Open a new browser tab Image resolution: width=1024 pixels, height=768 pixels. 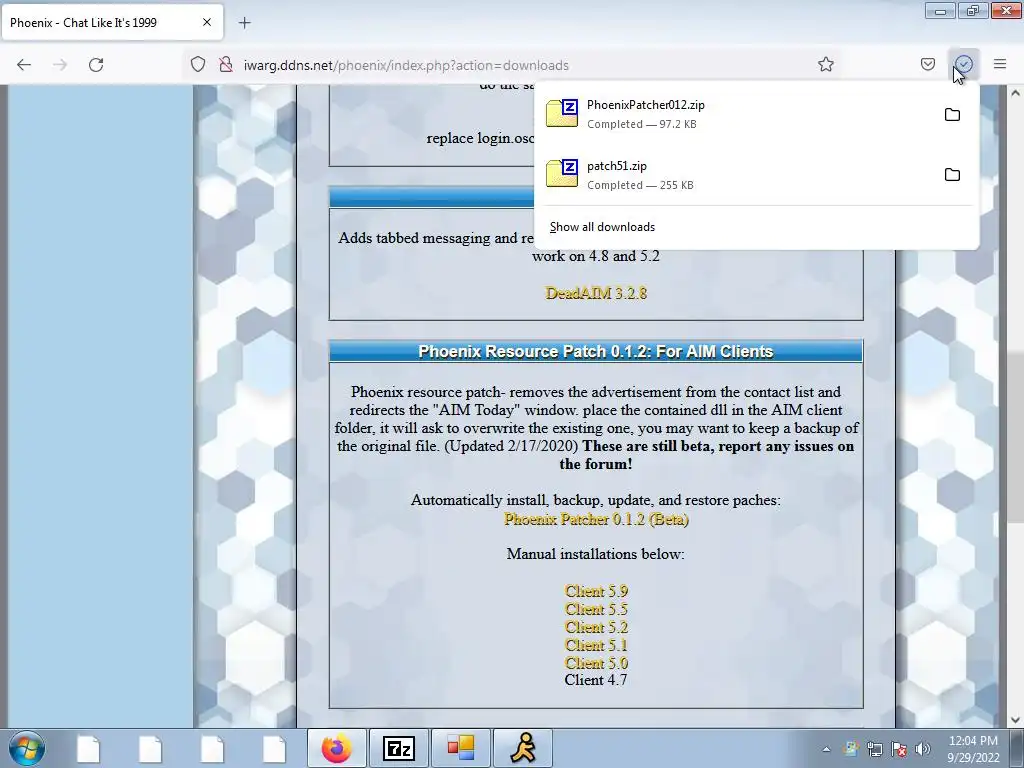point(244,23)
